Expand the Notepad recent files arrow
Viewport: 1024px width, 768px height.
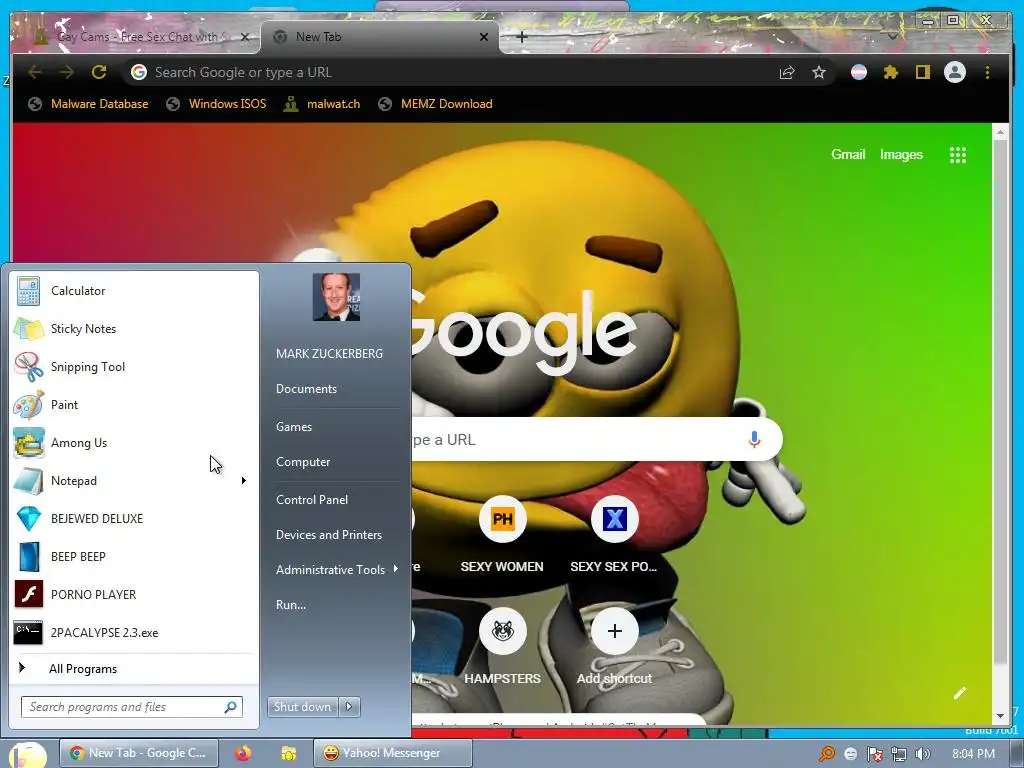[x=244, y=481]
